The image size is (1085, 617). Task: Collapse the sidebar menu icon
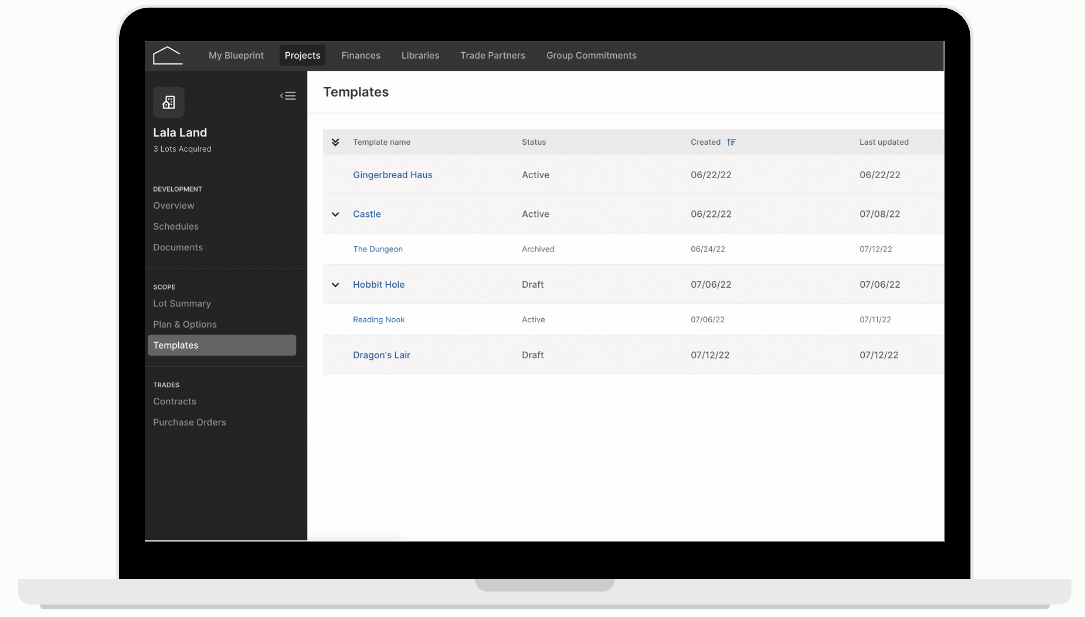[x=288, y=96]
